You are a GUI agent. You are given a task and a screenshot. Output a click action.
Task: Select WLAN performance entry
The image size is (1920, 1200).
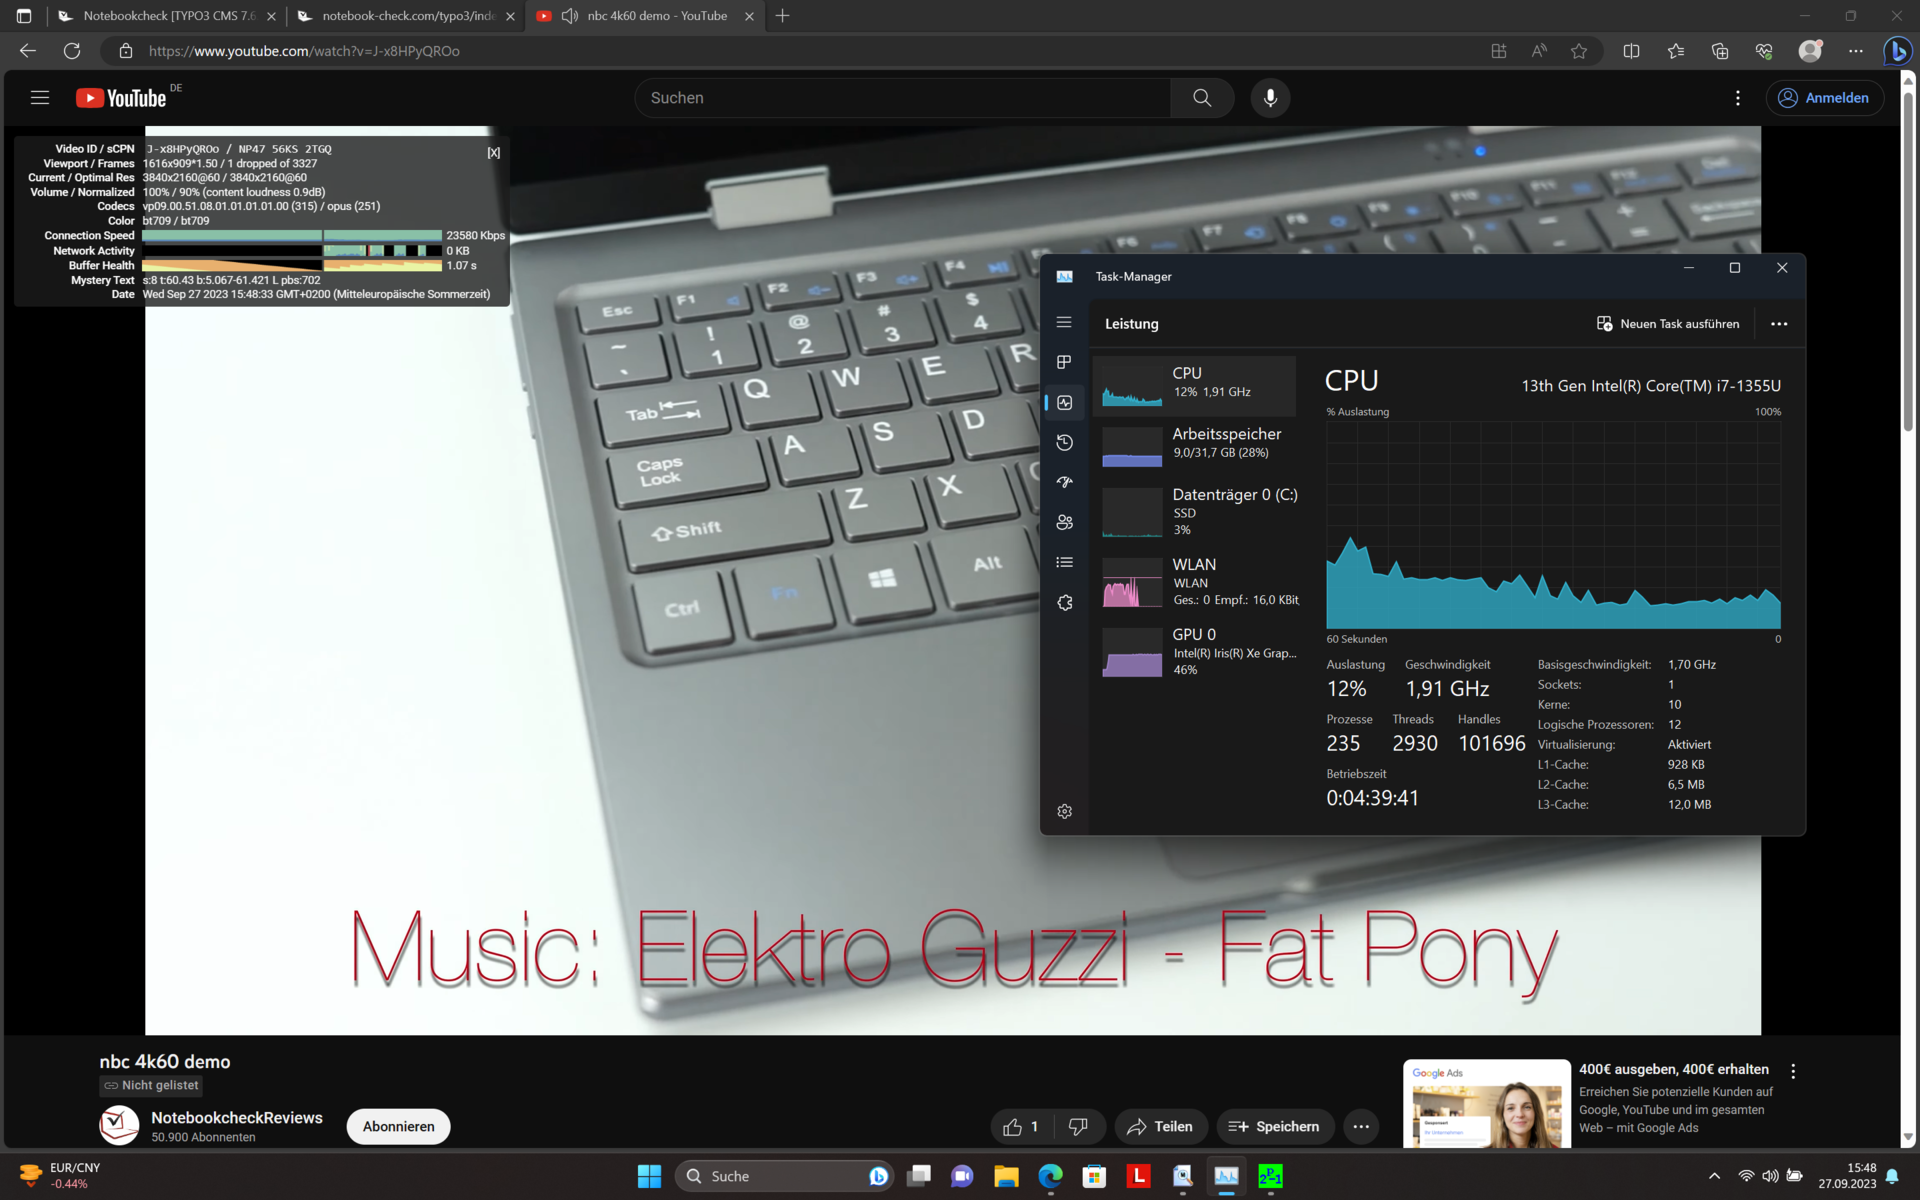click(x=1194, y=582)
